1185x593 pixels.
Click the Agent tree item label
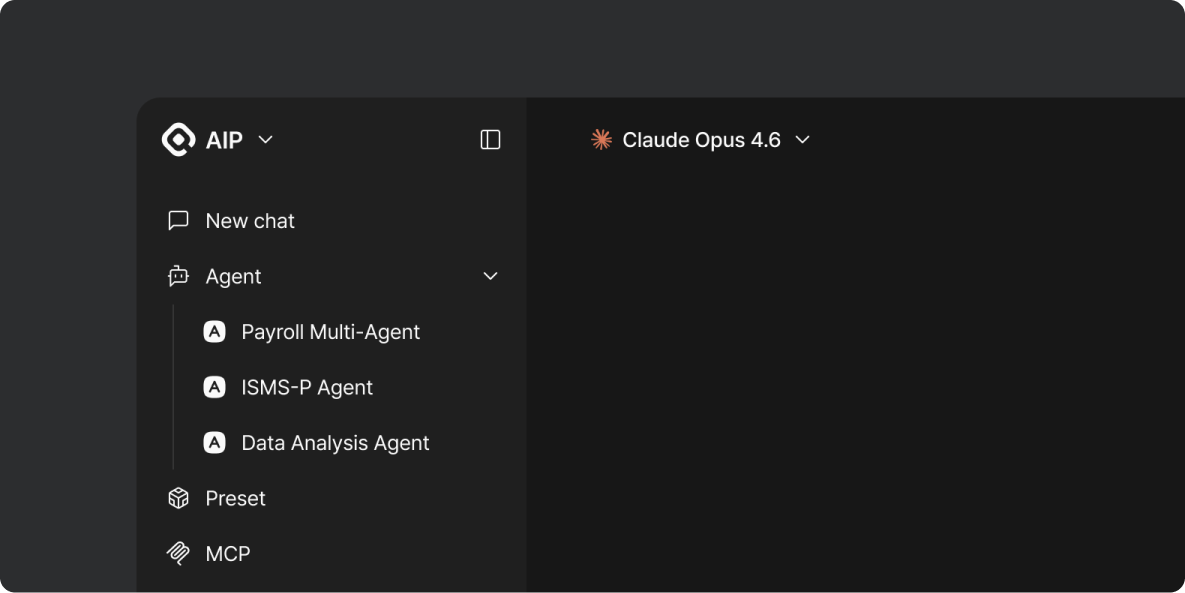tap(233, 276)
